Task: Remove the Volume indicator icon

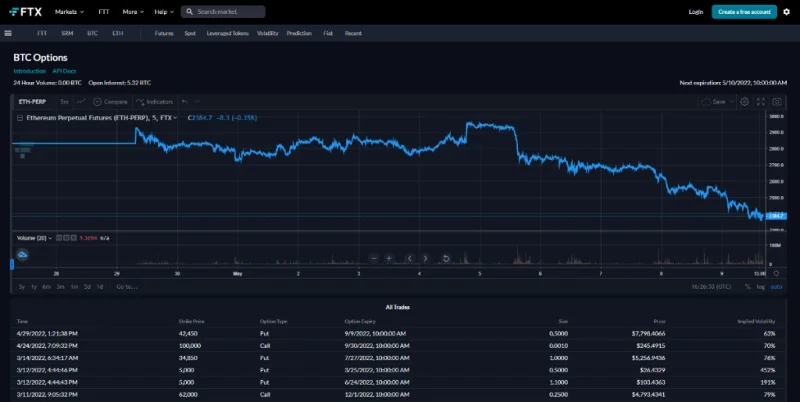Action: point(74,238)
